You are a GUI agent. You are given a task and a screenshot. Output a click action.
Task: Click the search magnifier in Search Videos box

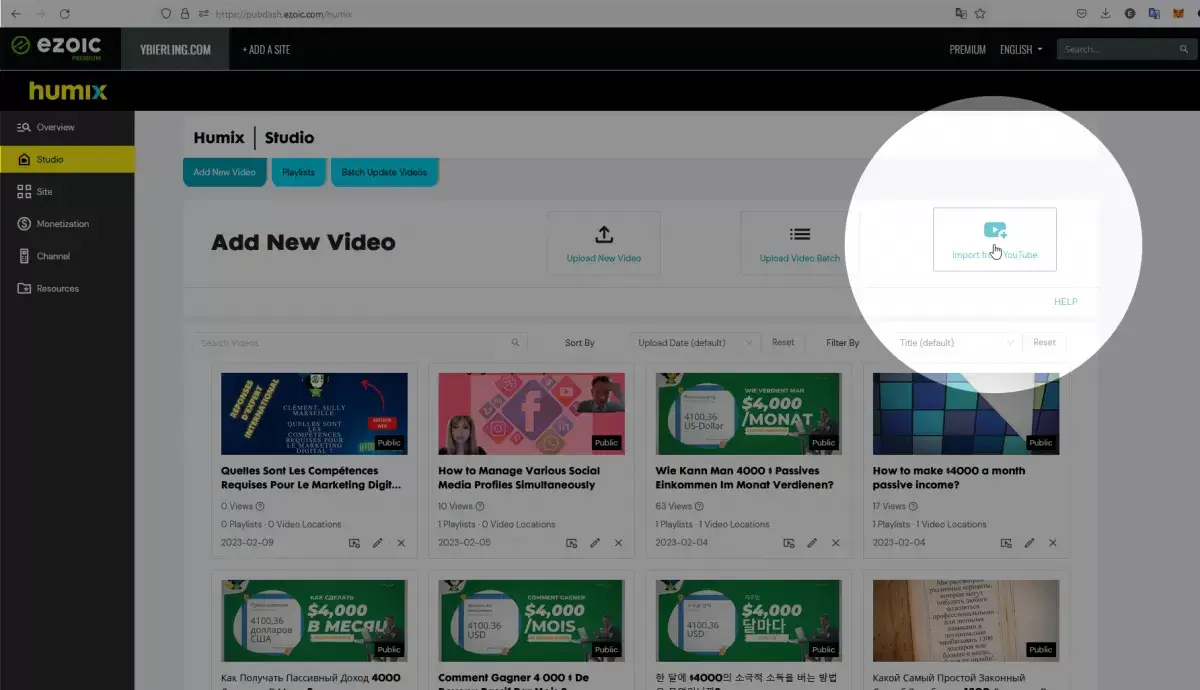click(x=516, y=343)
